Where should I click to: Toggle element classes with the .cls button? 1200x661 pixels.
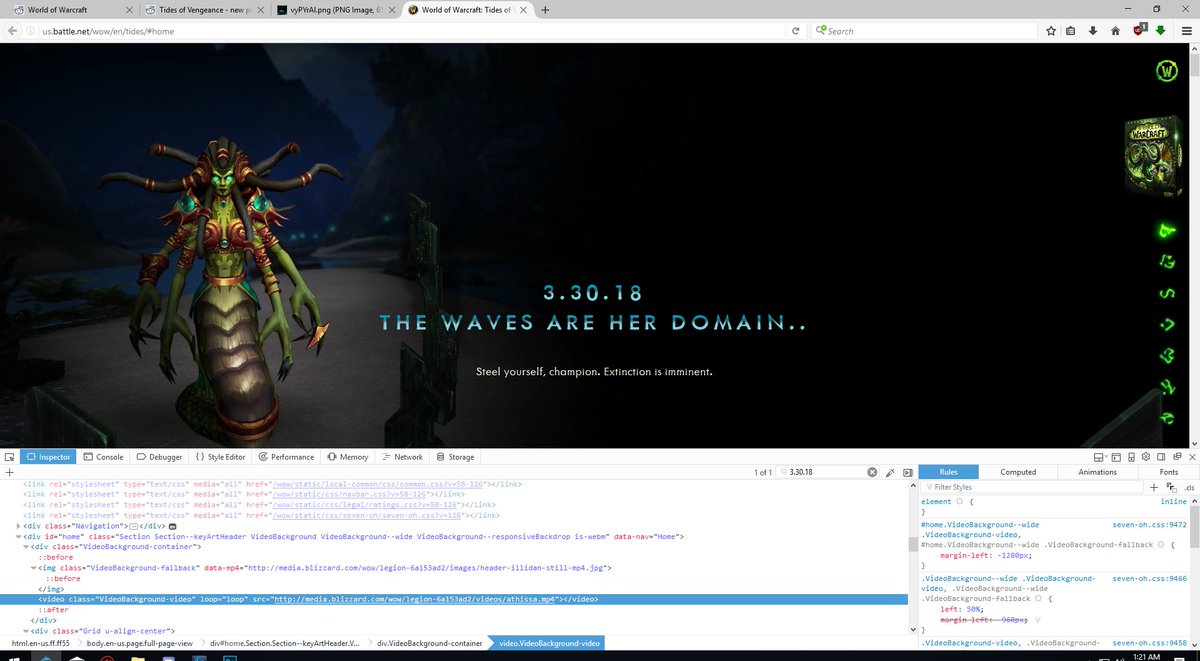click(1189, 488)
